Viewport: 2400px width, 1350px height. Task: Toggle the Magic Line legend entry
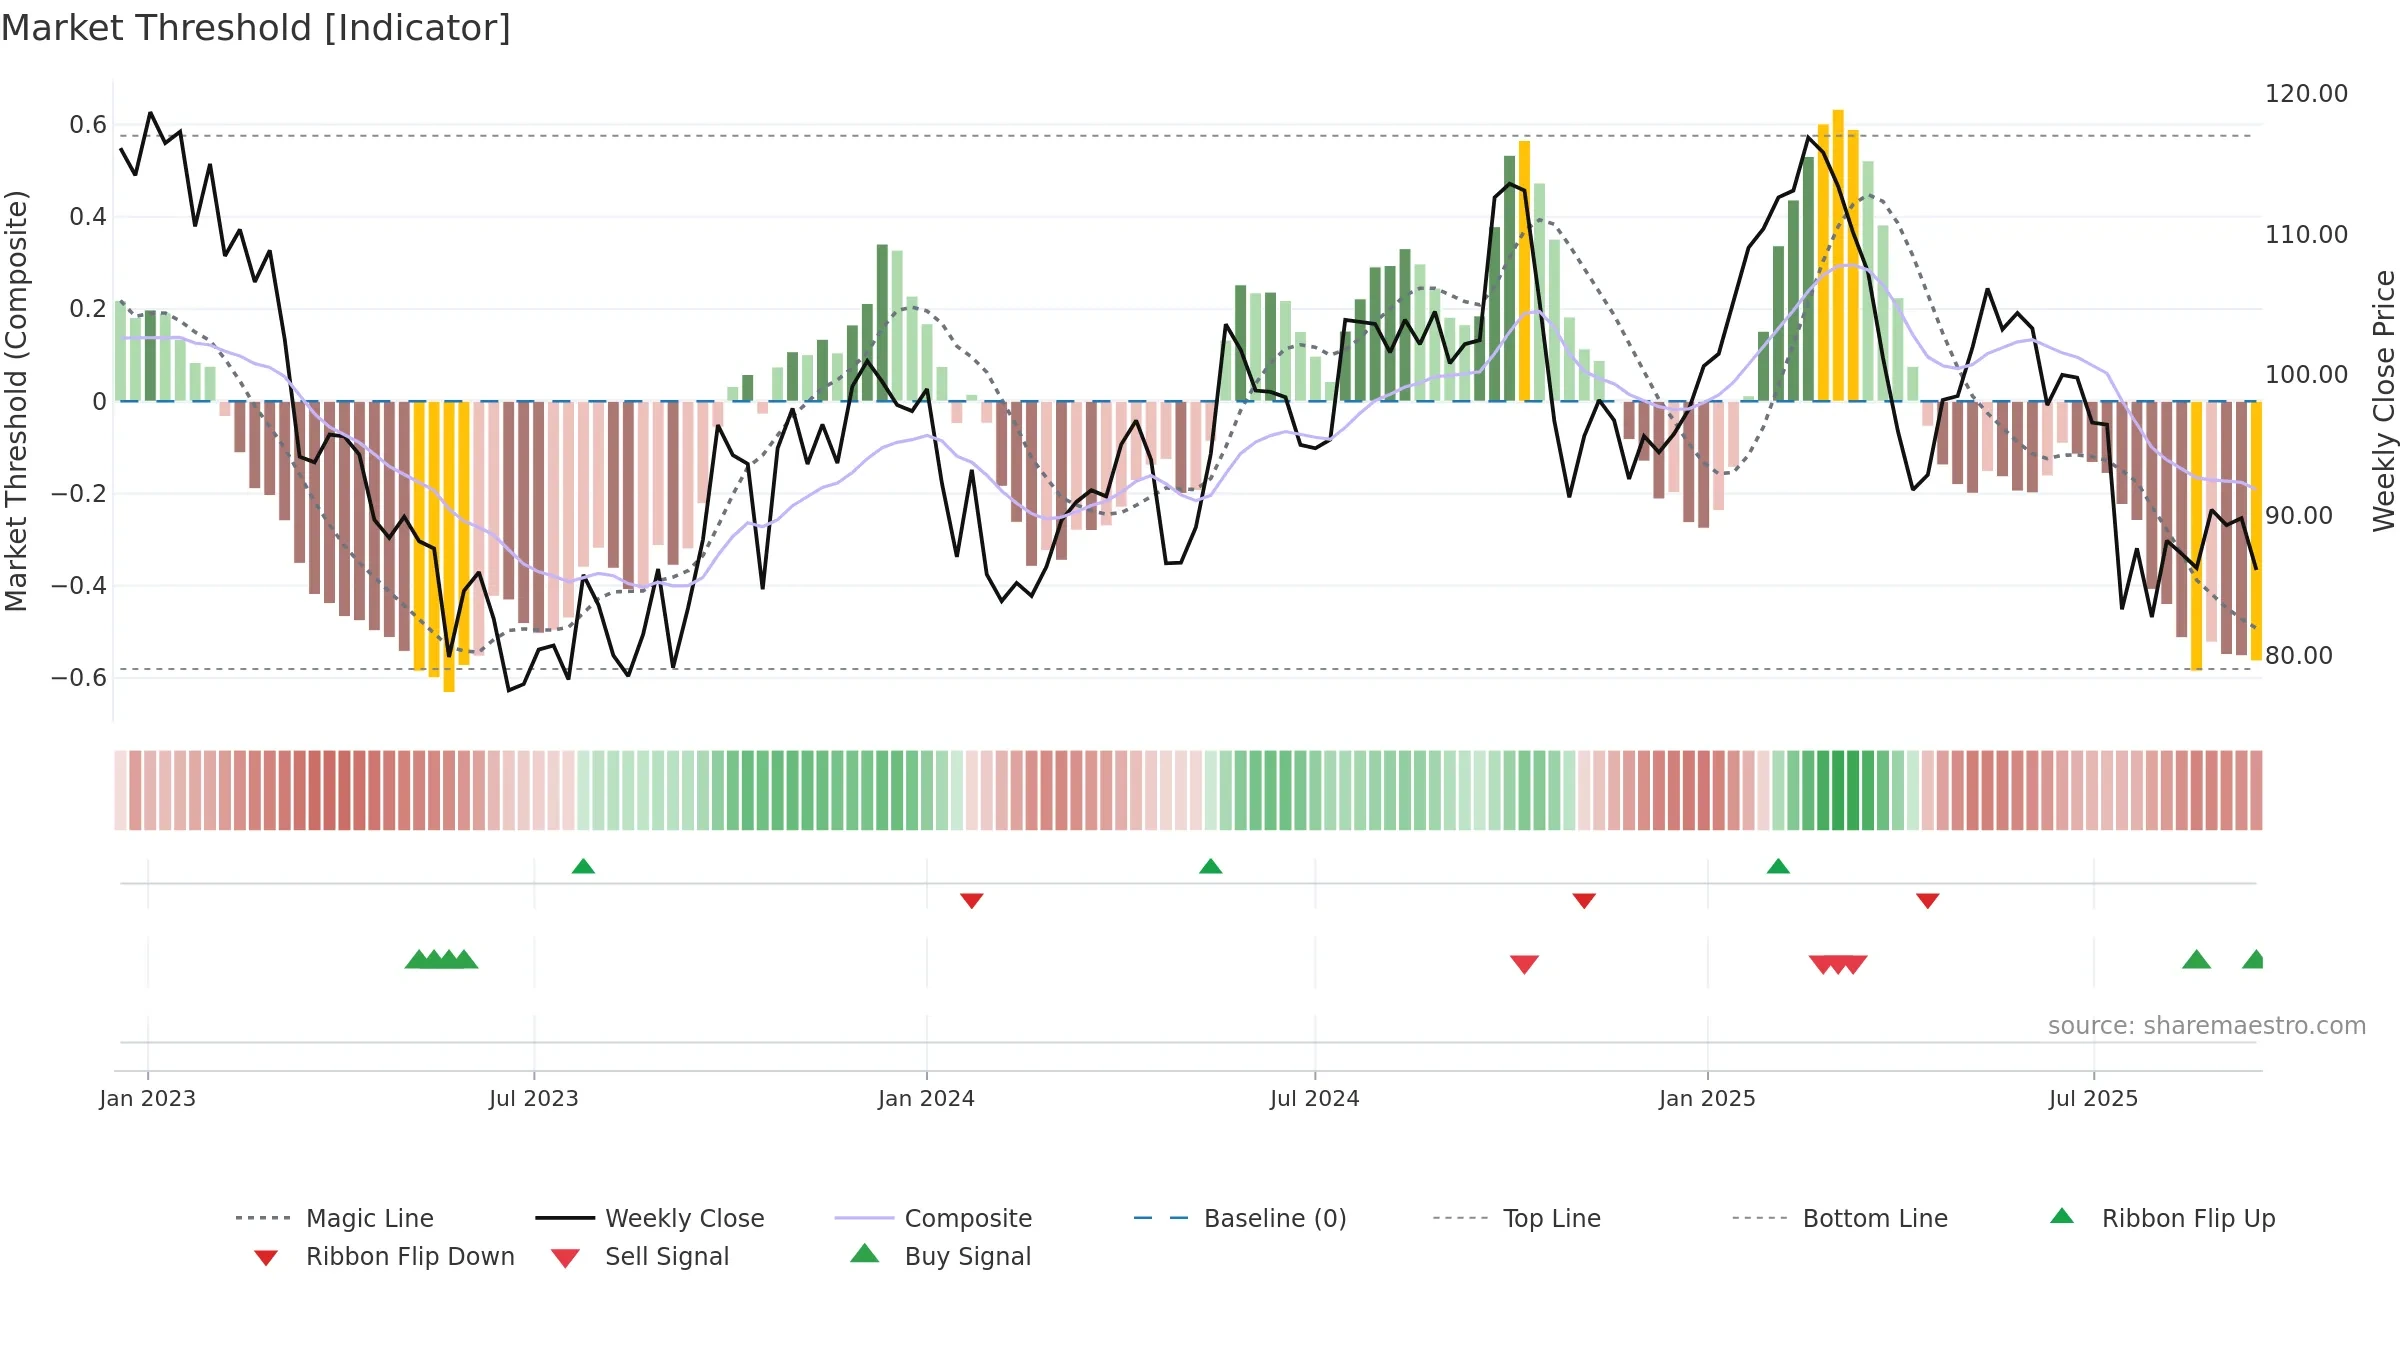click(x=334, y=1218)
